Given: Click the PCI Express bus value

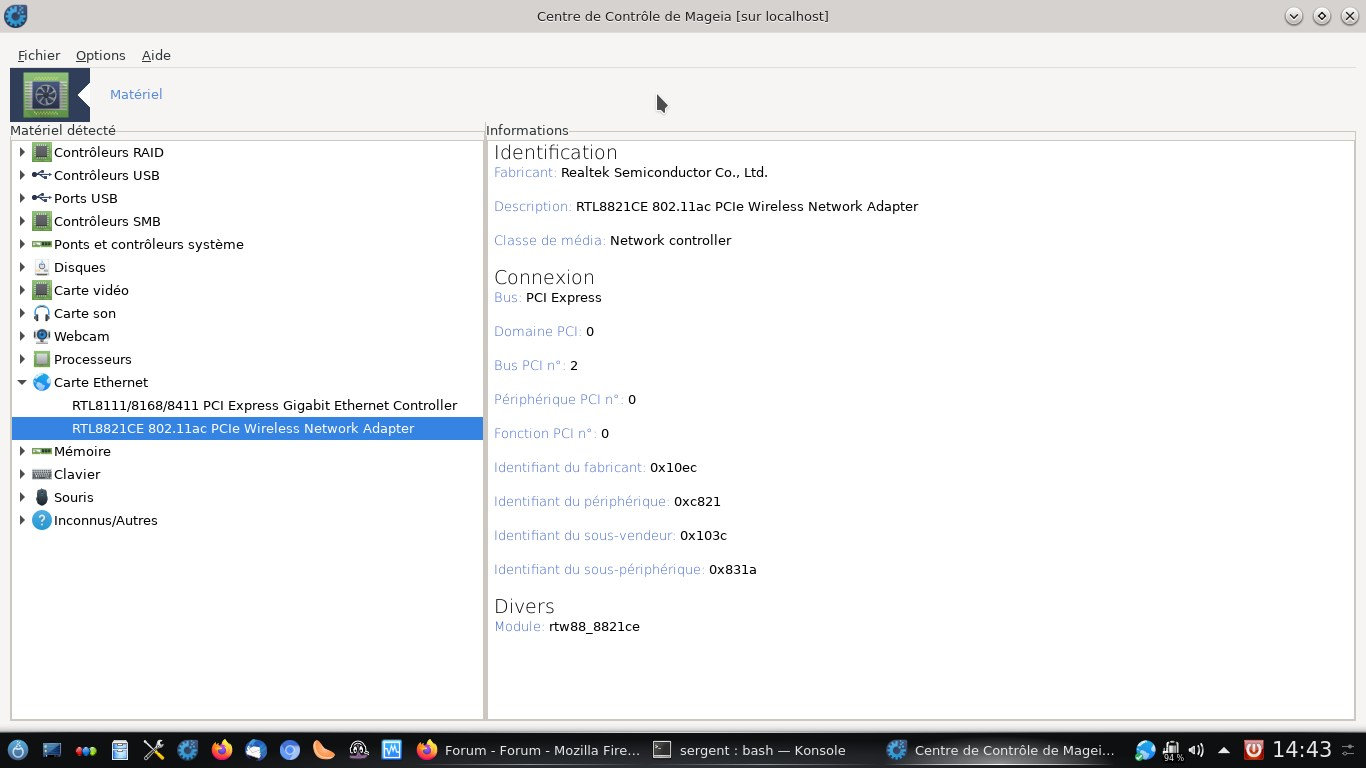Looking at the screenshot, I should [564, 297].
